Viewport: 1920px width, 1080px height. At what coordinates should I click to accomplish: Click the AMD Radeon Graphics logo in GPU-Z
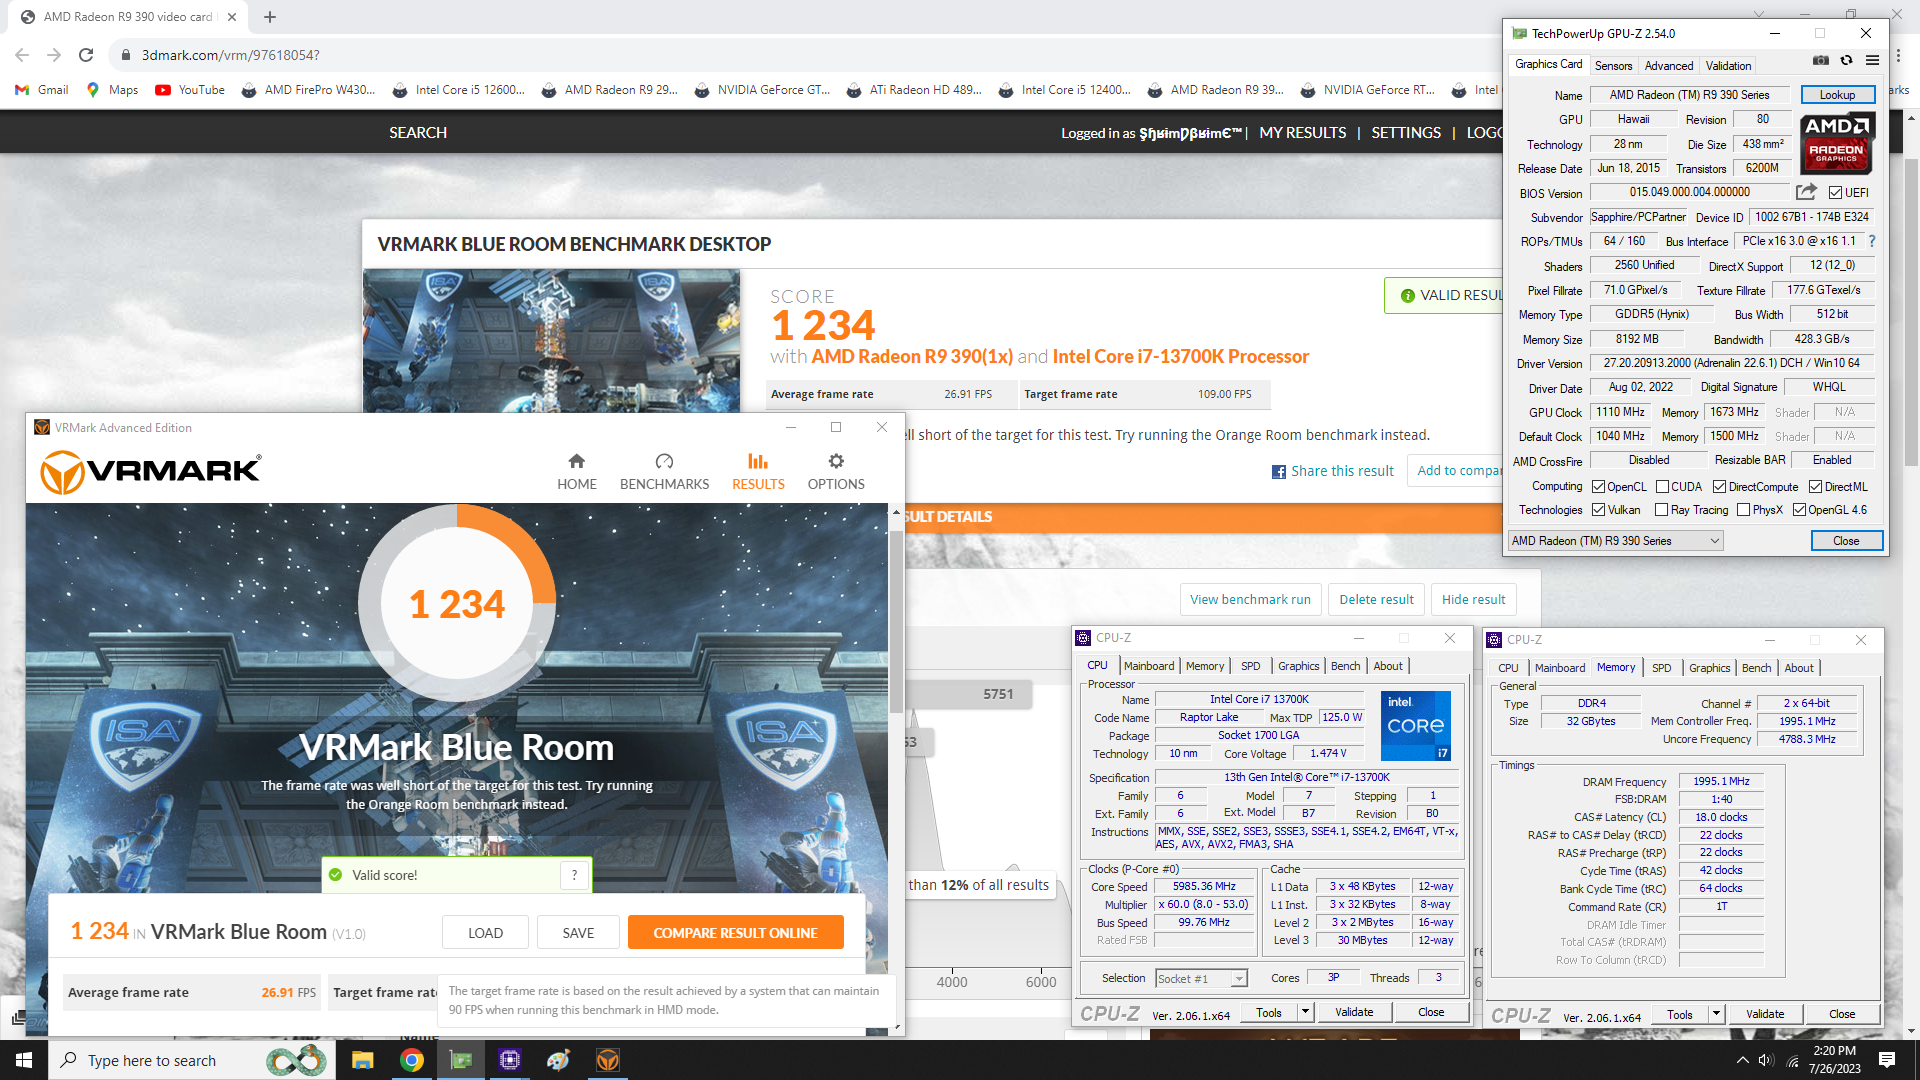click(1837, 143)
